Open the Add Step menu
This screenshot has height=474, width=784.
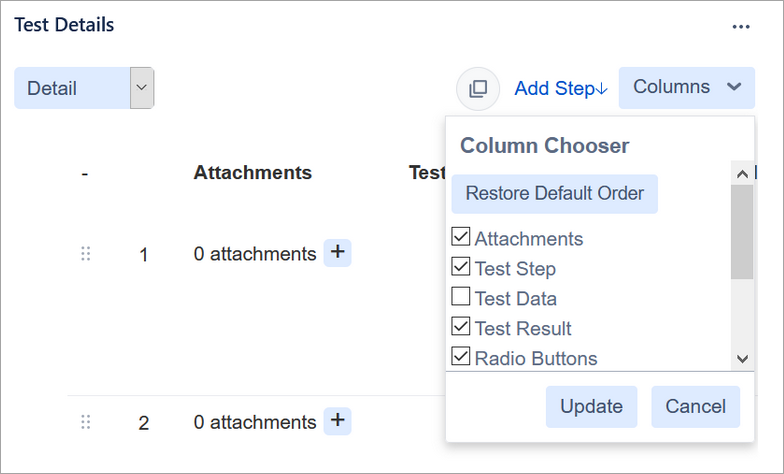point(561,89)
